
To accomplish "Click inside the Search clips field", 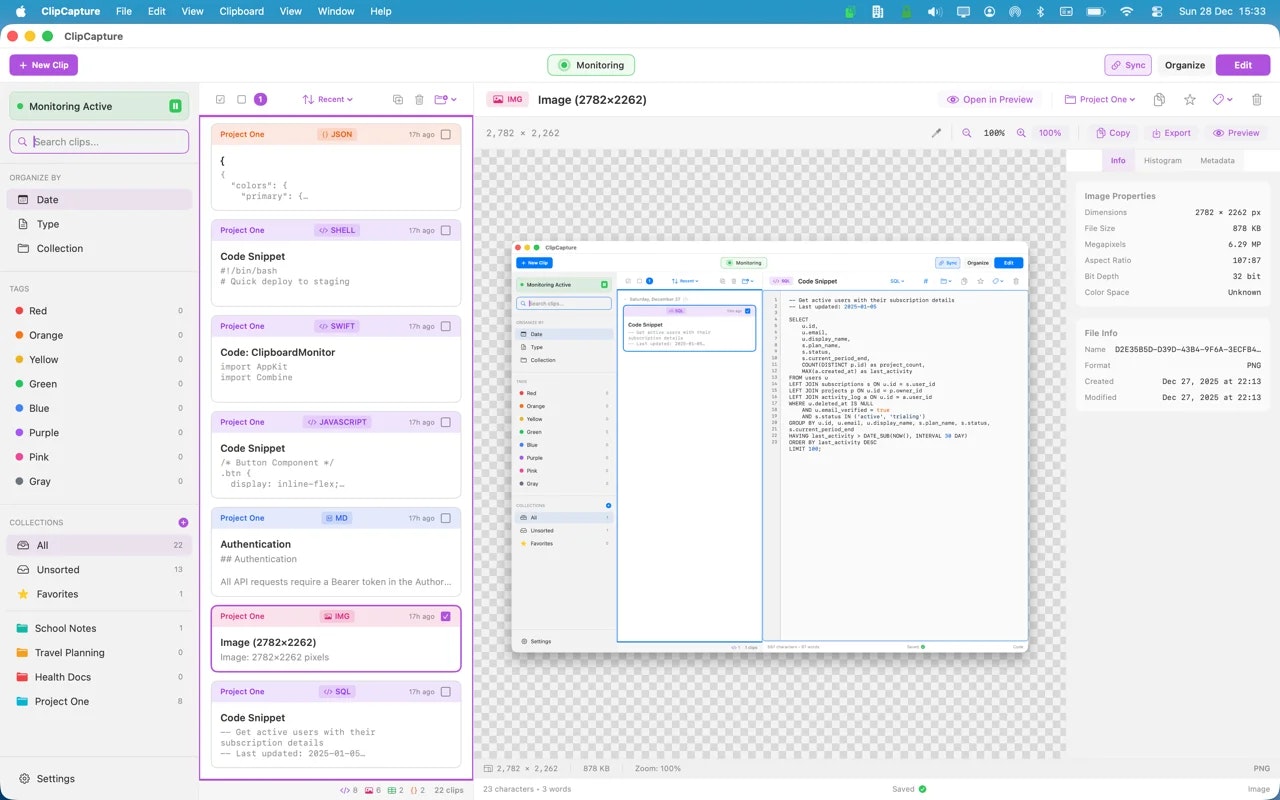I will [x=98, y=141].
